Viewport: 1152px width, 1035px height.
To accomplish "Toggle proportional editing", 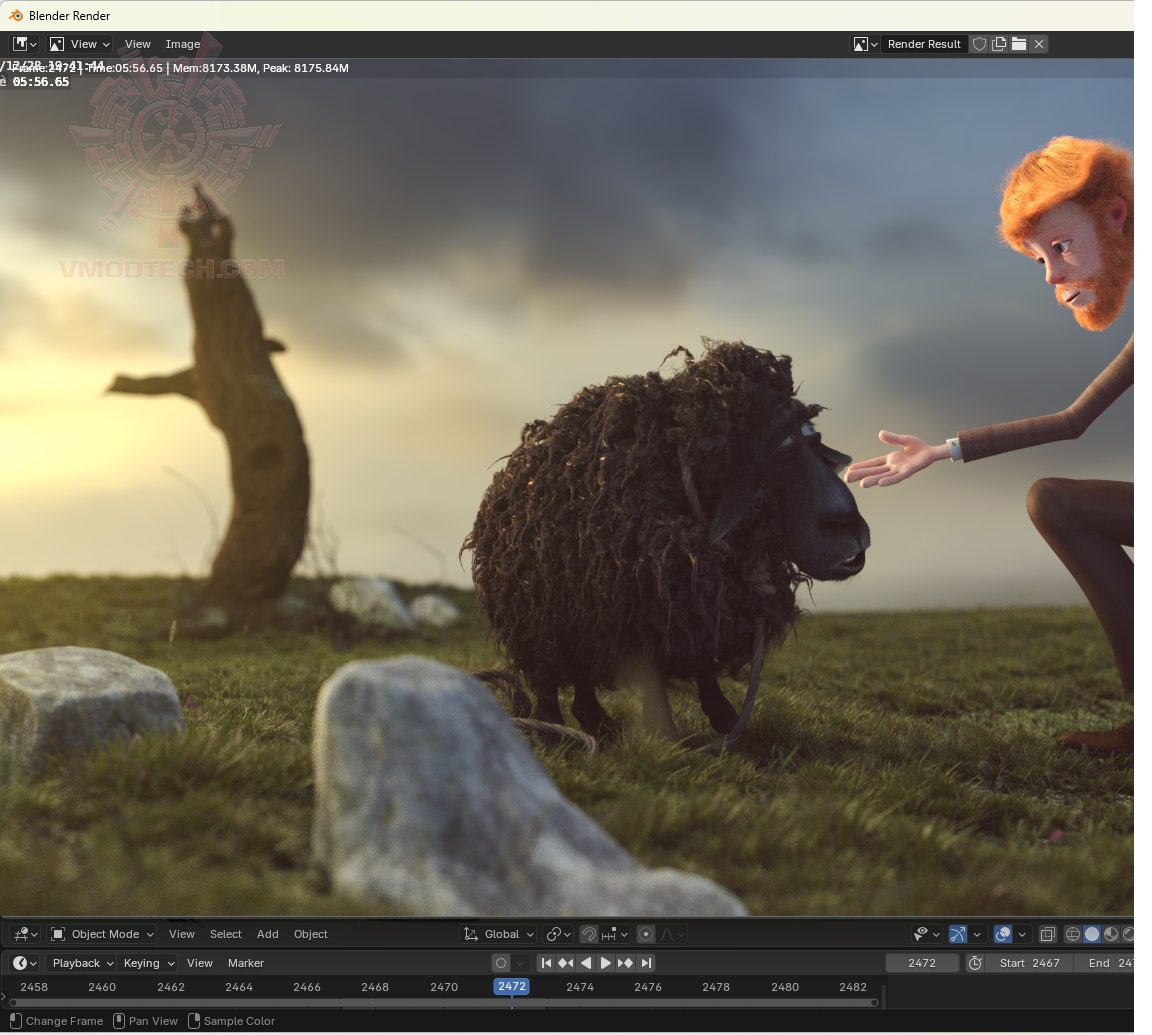I will click(646, 934).
